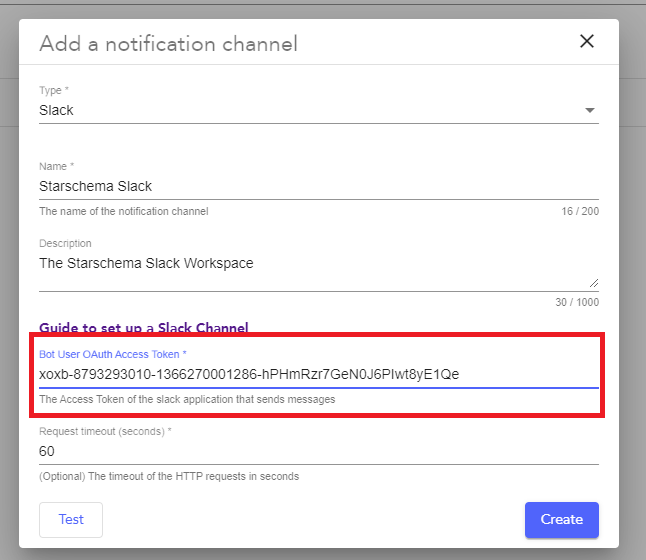646x560 pixels.
Task: Click the Create button
Action: pyautogui.click(x=562, y=520)
